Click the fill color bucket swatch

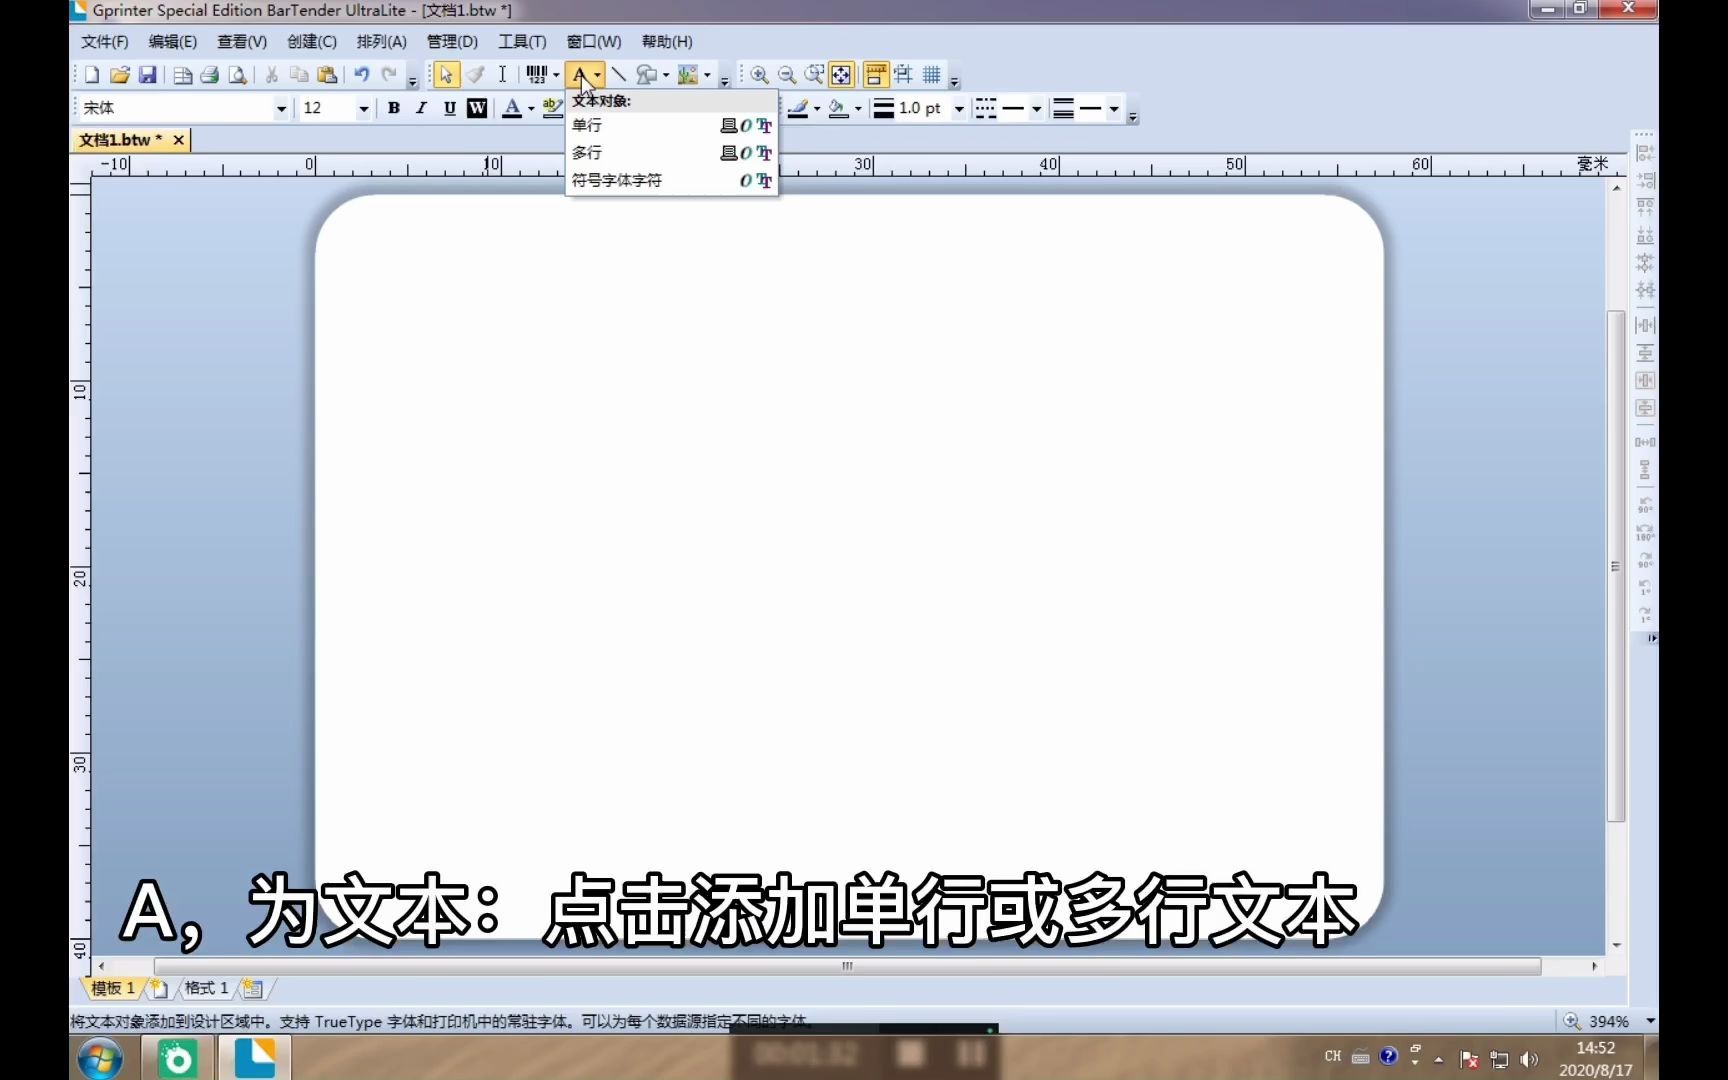[x=838, y=109]
